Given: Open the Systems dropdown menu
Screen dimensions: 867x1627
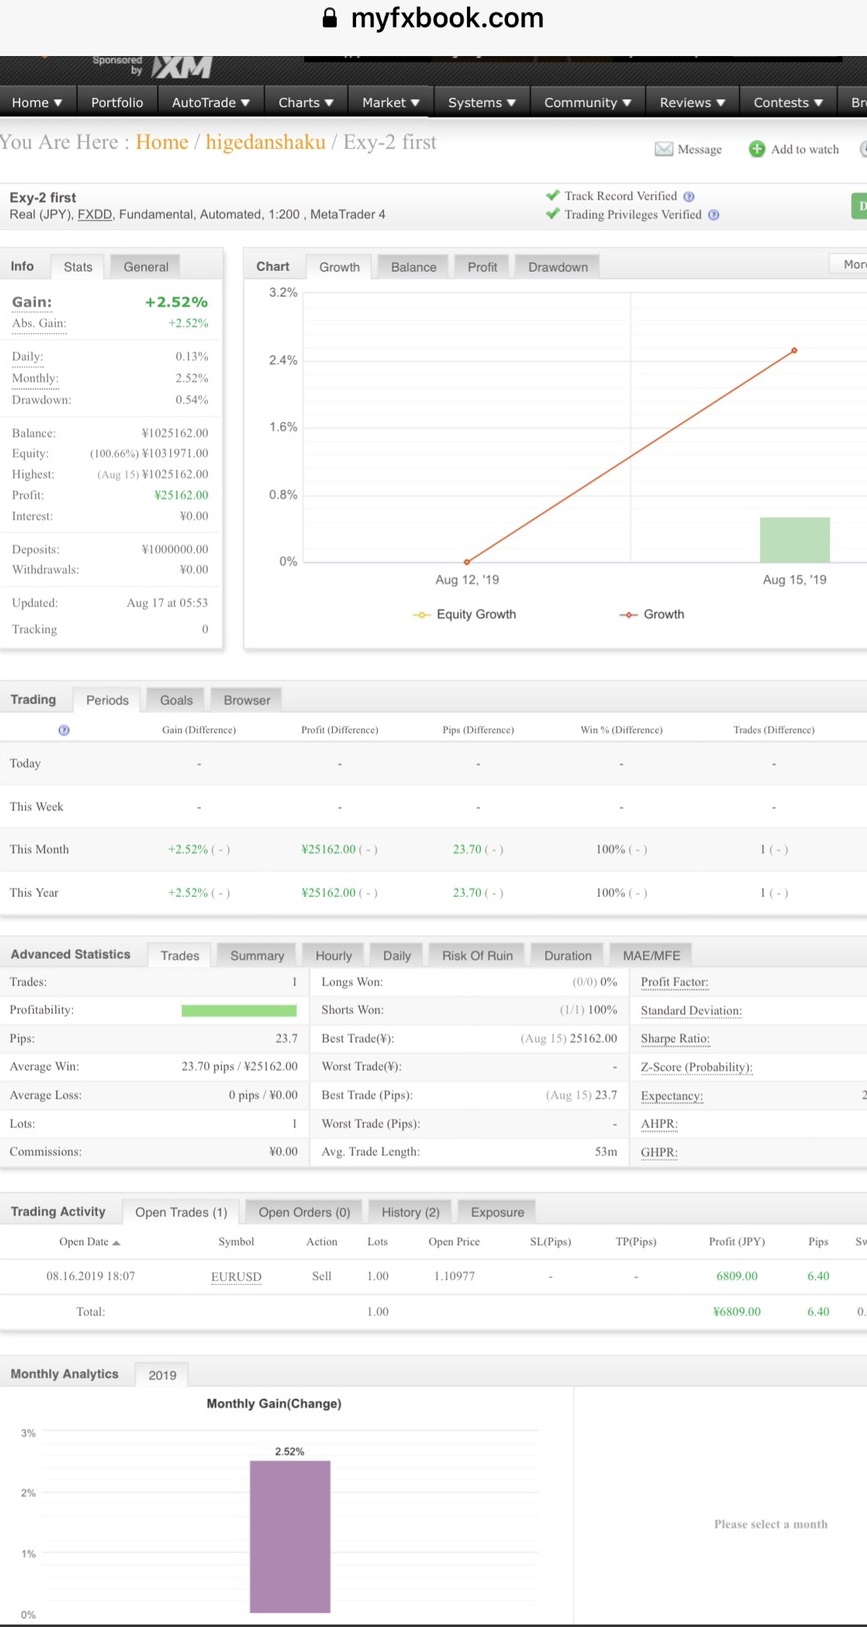Looking at the screenshot, I should (481, 102).
